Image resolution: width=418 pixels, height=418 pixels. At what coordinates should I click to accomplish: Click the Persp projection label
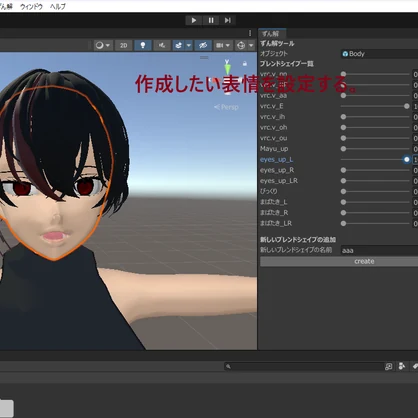[x=226, y=107]
